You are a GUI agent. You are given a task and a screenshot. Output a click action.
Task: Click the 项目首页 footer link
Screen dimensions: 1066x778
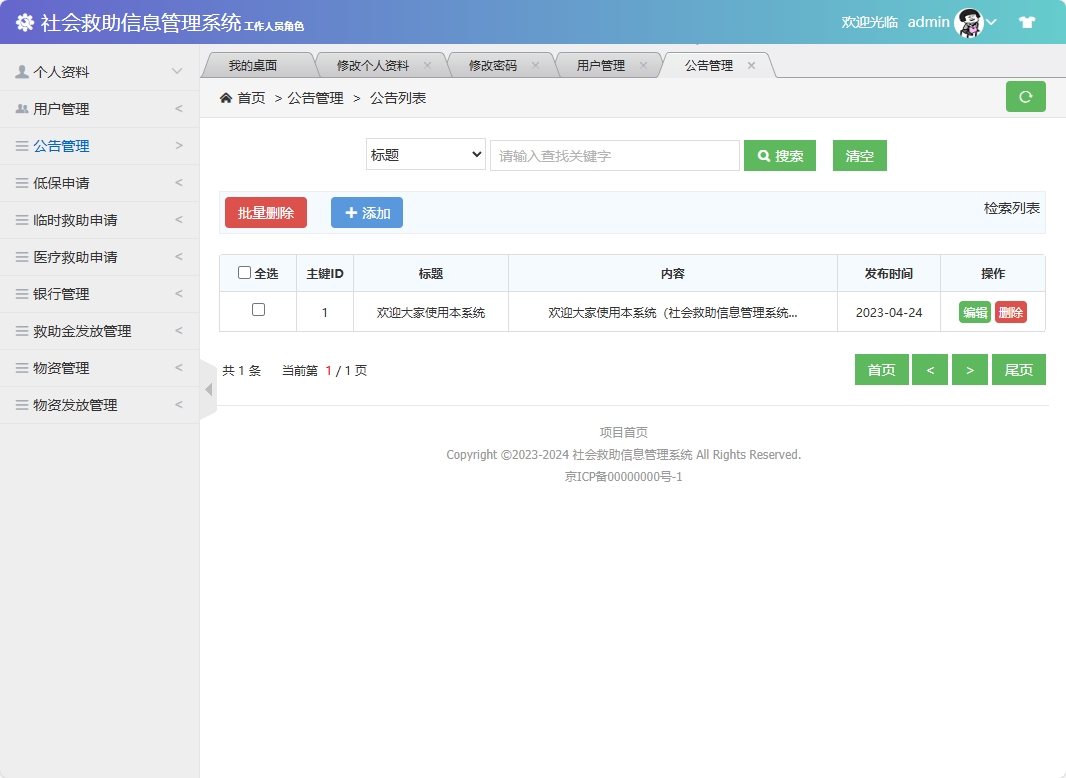coord(622,432)
